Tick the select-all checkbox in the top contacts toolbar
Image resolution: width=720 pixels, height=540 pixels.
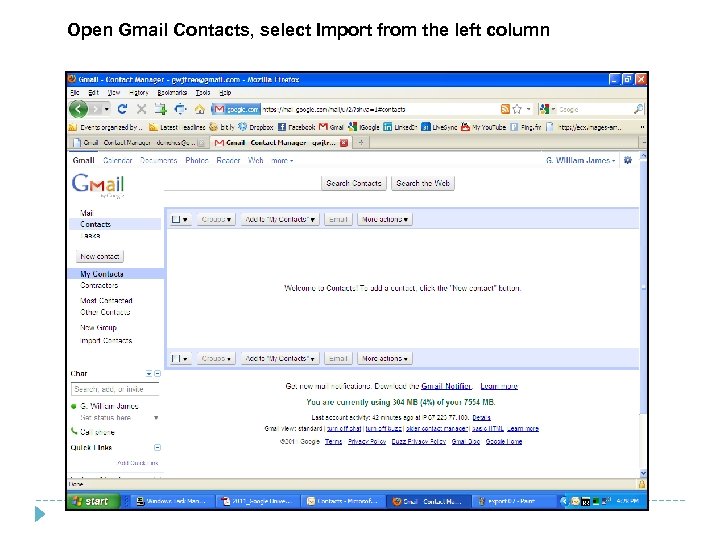point(176,219)
